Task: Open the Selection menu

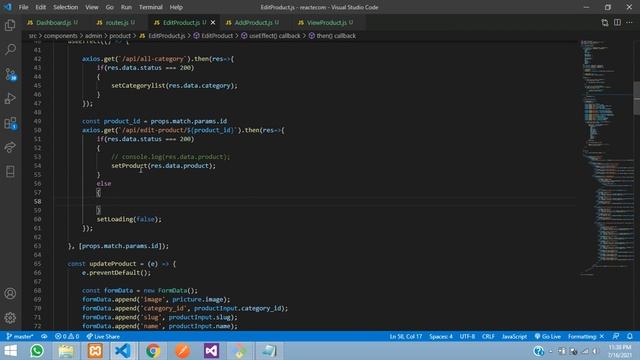Action: click(x=65, y=7)
